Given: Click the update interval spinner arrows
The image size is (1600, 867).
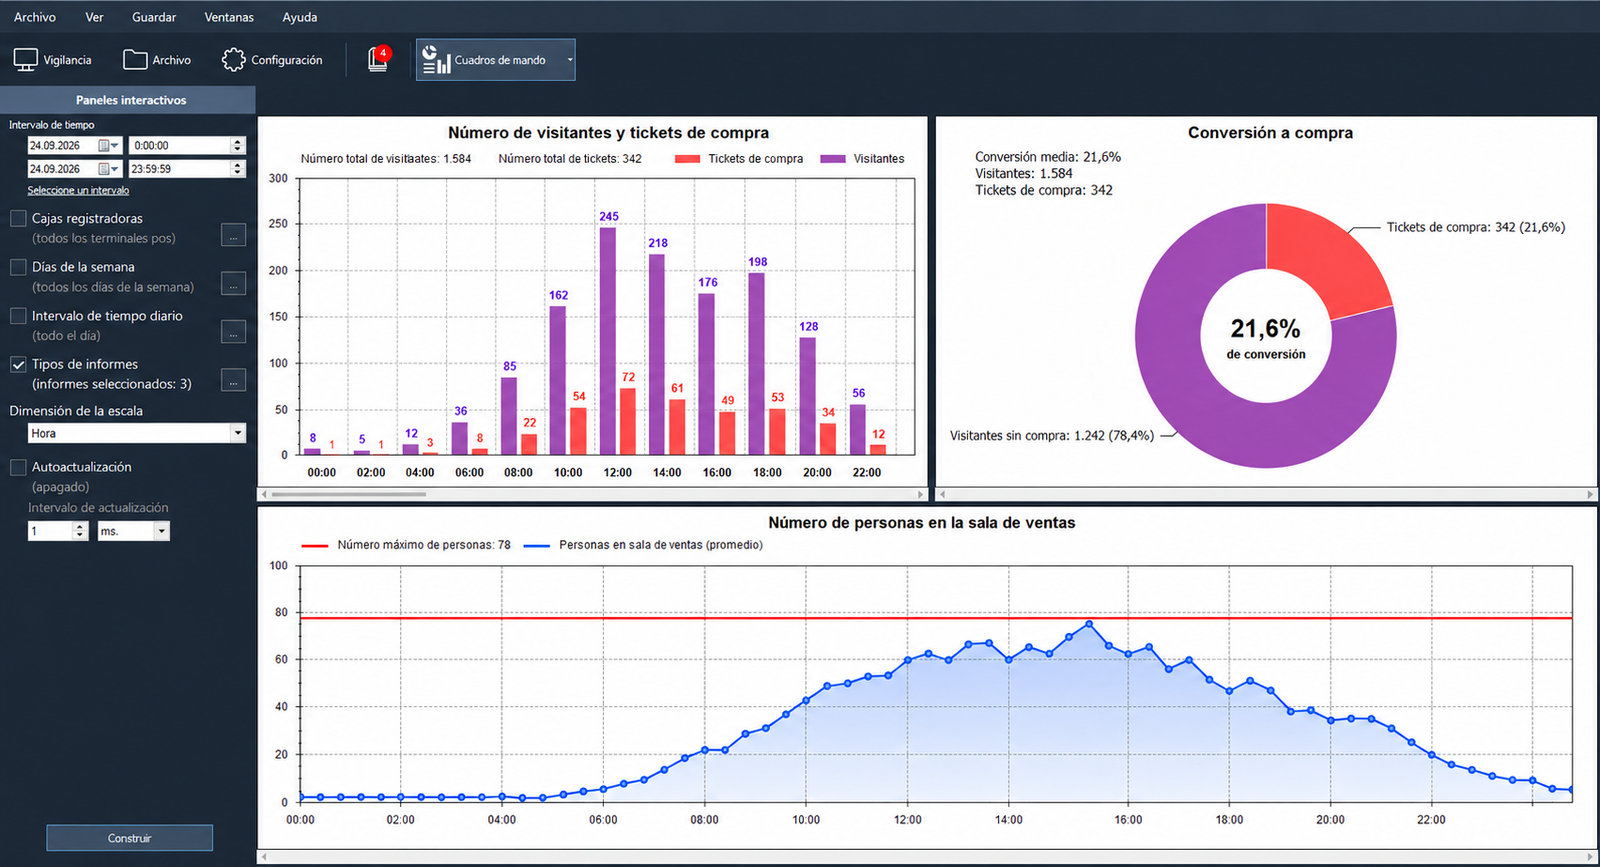Looking at the screenshot, I should [x=81, y=531].
